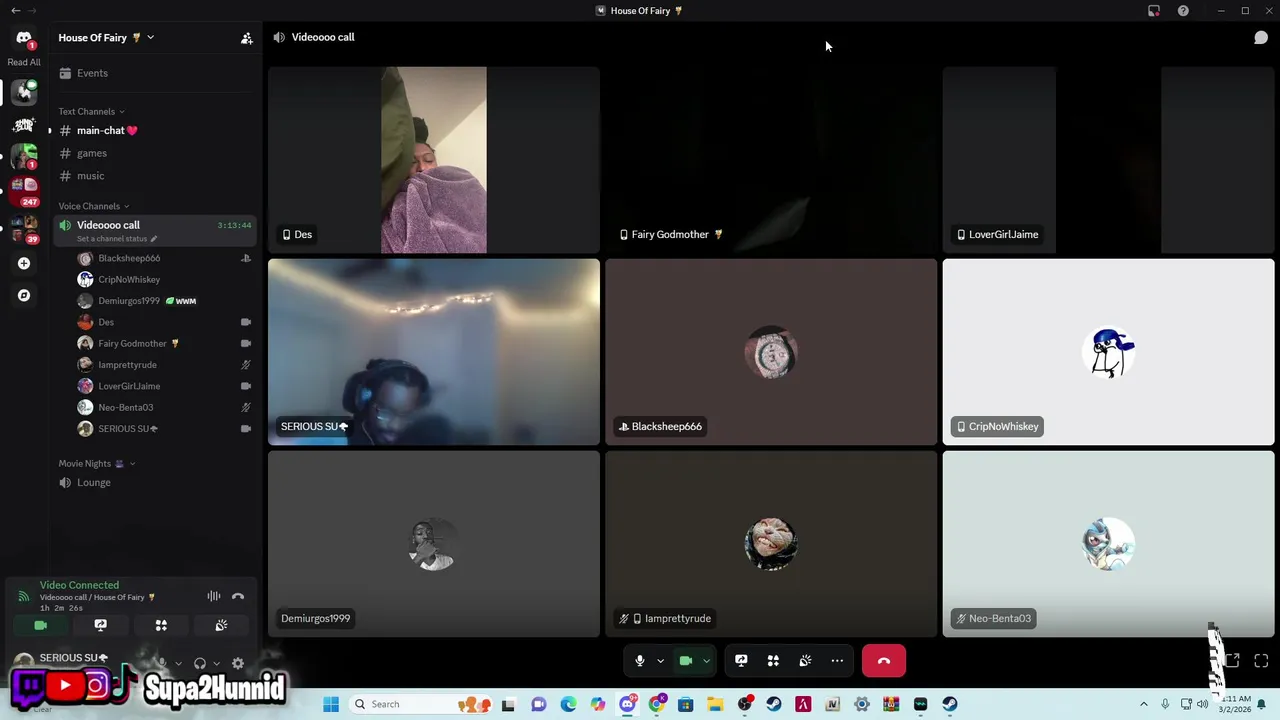Open User Settings gear icon
Screen dimensions: 1280x720
tap(238, 663)
